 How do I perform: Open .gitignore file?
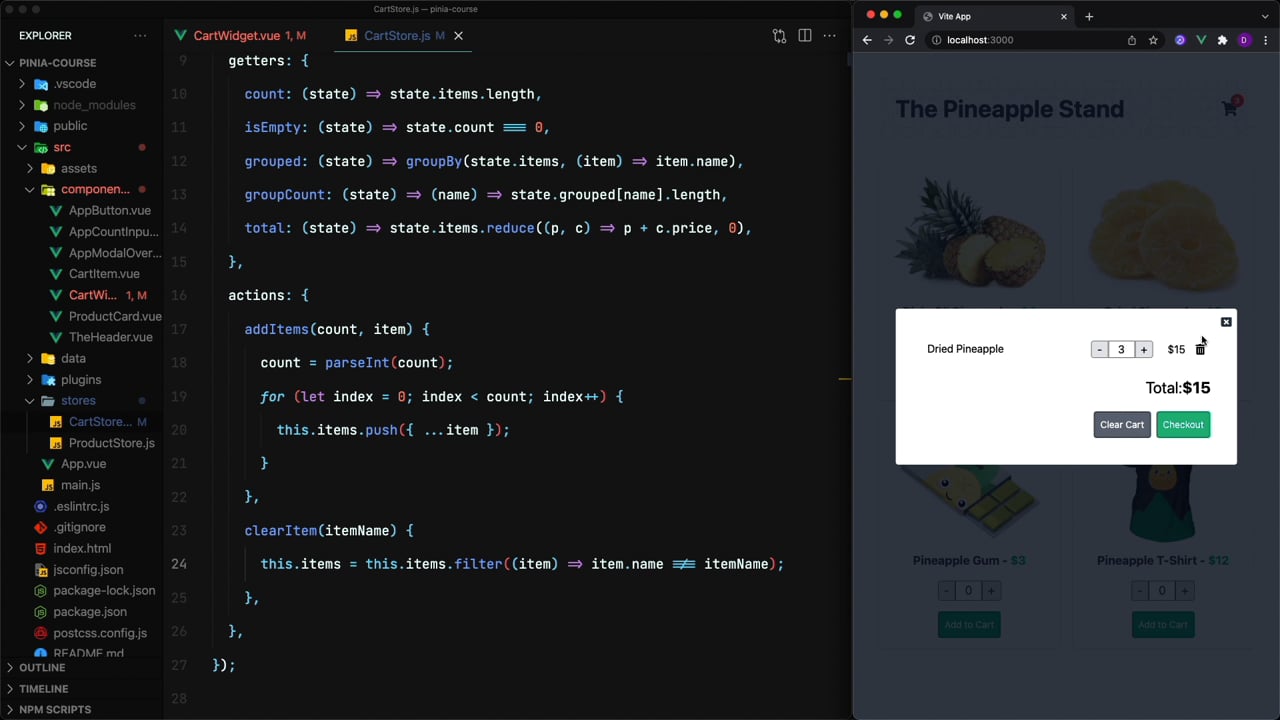(79, 527)
